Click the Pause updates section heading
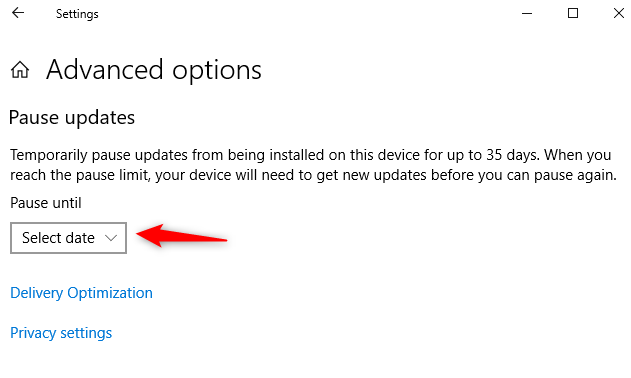The width and height of the screenshot is (631, 378). coord(72,118)
